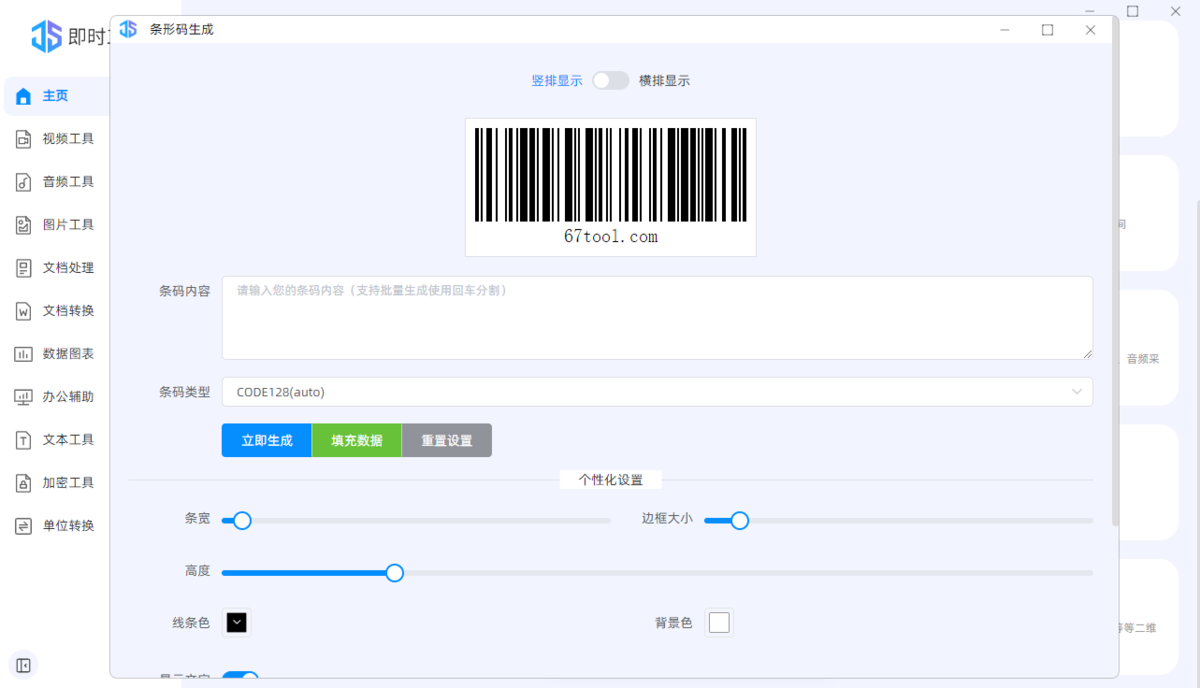The height and width of the screenshot is (688, 1200).
Task: Click the generated barcode preview image
Action: (610, 187)
